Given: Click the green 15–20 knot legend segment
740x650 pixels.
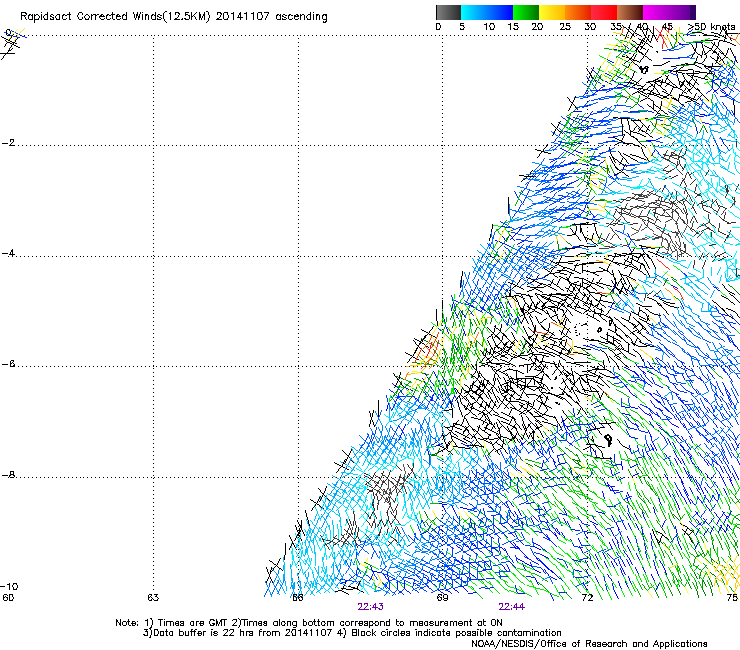Looking at the screenshot, I should 526,12.
